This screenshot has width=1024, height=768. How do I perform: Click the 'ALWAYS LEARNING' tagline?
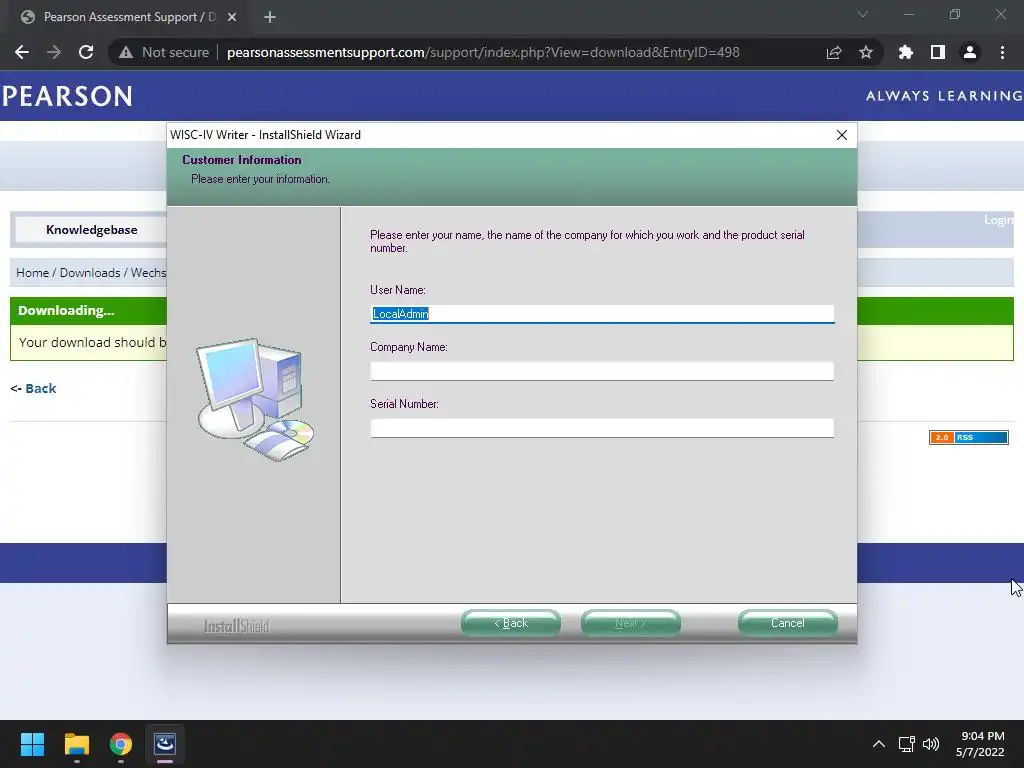pos(944,96)
